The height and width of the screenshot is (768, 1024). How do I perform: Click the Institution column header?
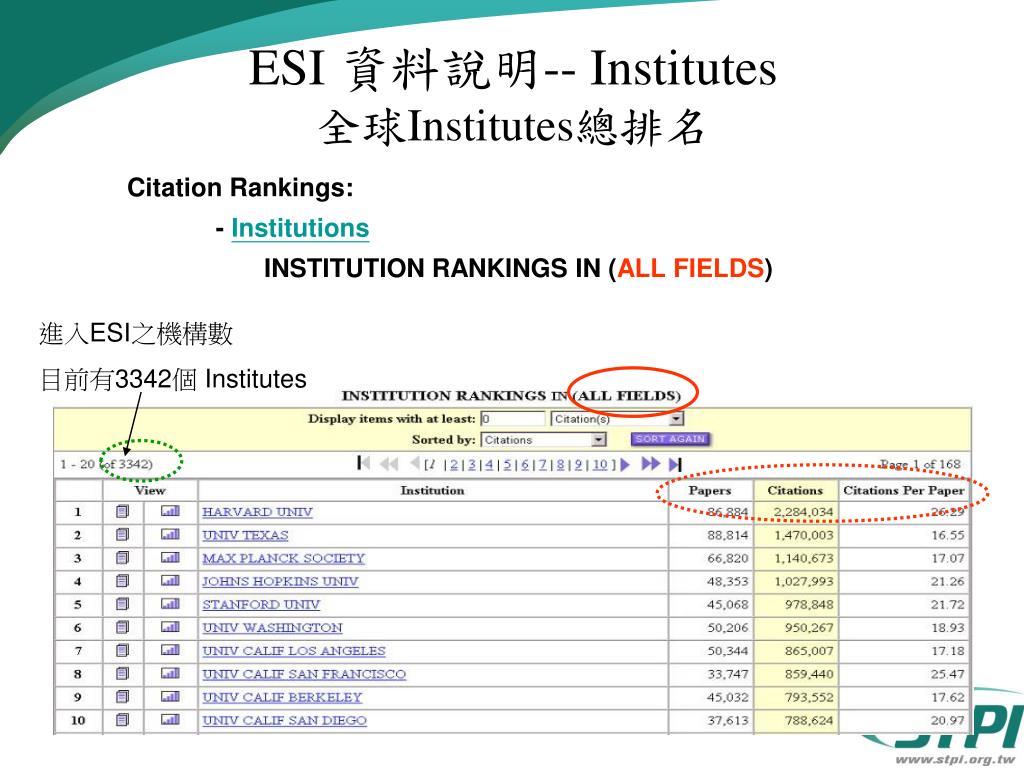432,490
